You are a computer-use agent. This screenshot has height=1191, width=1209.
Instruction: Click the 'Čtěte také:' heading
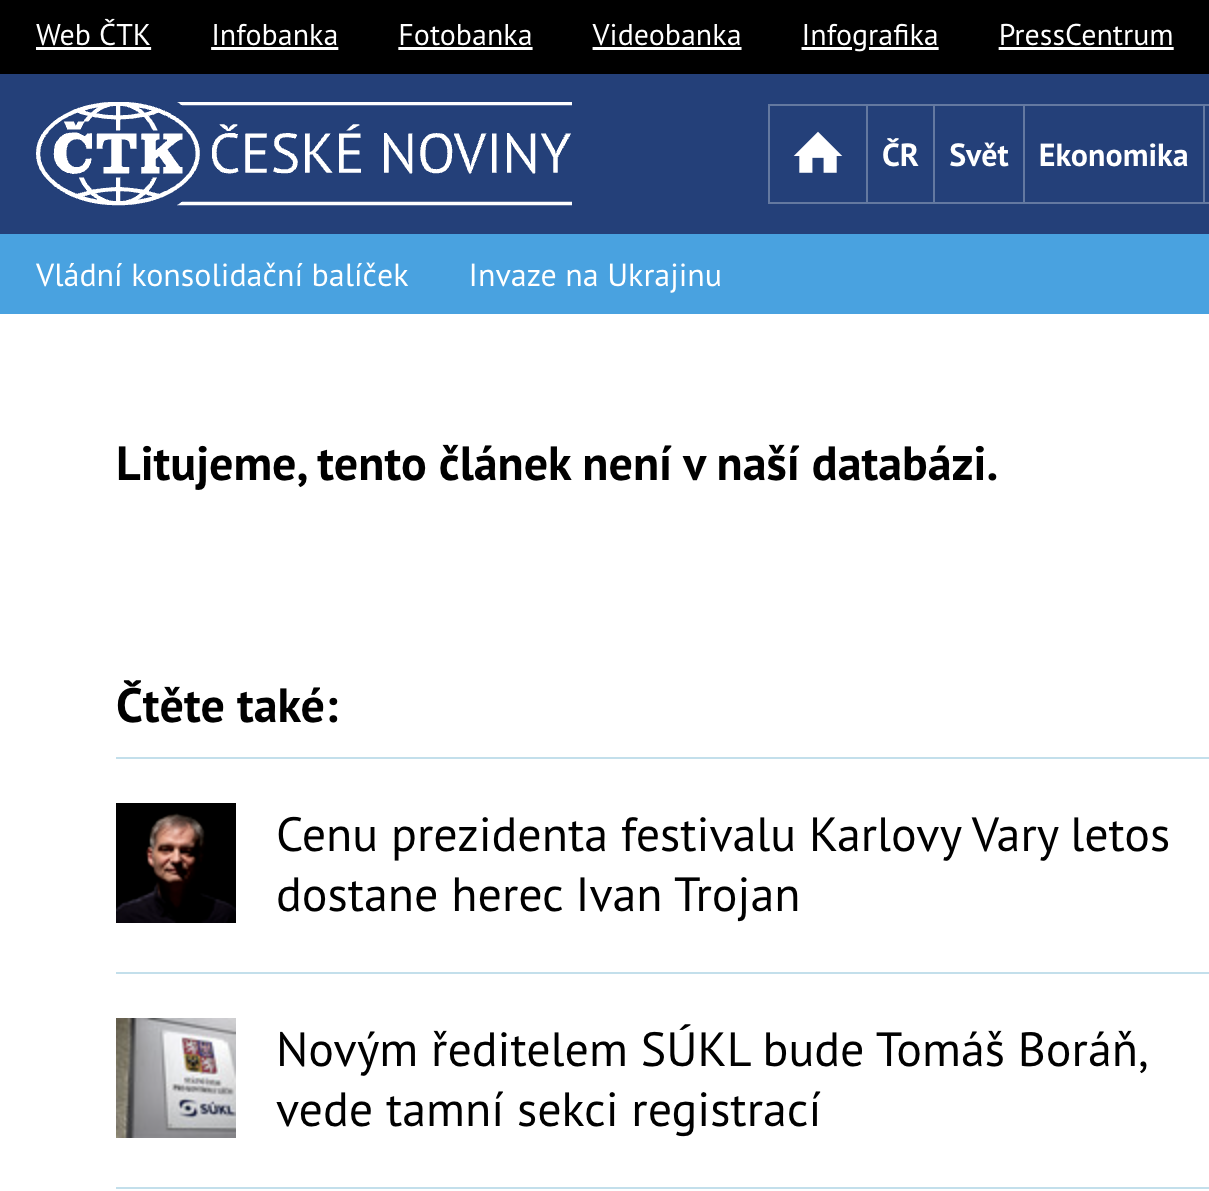click(x=228, y=706)
